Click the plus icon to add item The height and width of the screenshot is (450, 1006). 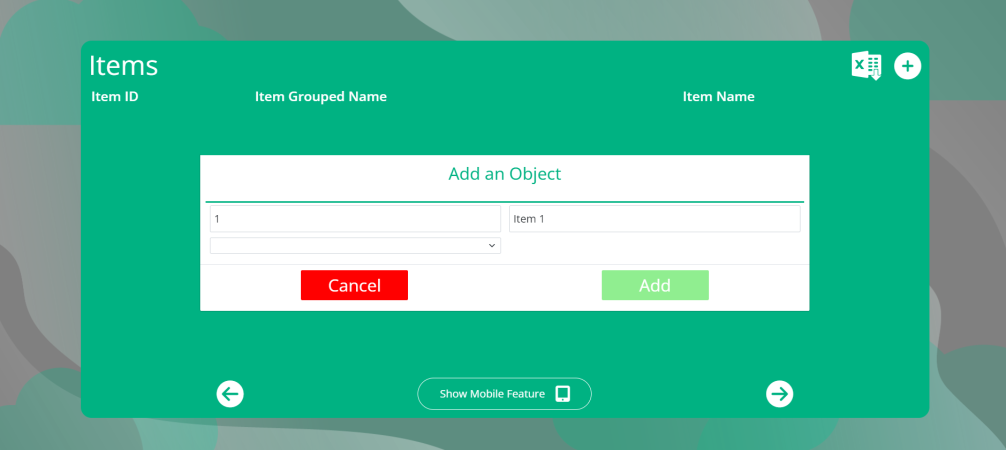(x=907, y=66)
